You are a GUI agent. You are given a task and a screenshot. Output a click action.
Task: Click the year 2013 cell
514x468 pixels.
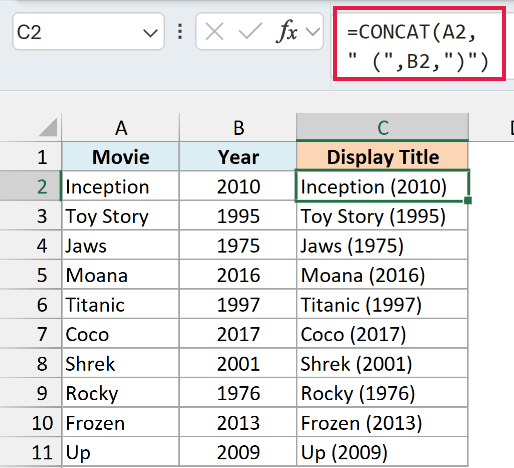tap(238, 422)
